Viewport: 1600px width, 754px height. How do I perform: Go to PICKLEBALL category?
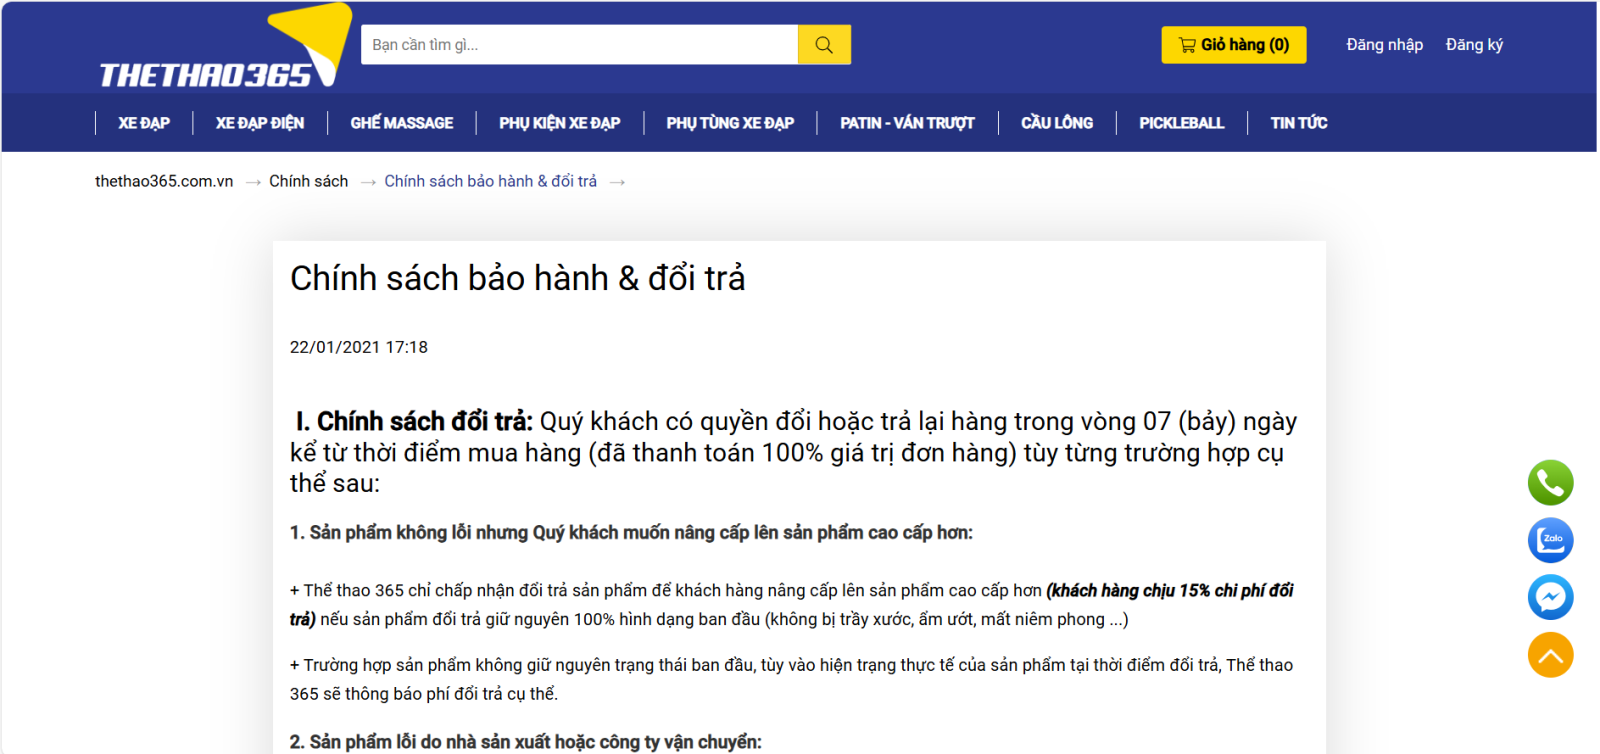(1181, 123)
